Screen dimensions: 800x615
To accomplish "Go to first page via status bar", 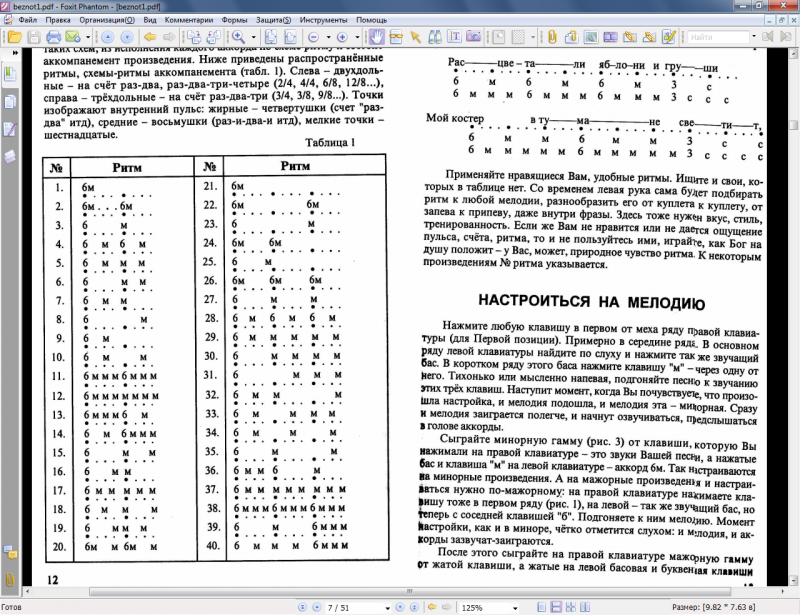I will [x=303, y=607].
